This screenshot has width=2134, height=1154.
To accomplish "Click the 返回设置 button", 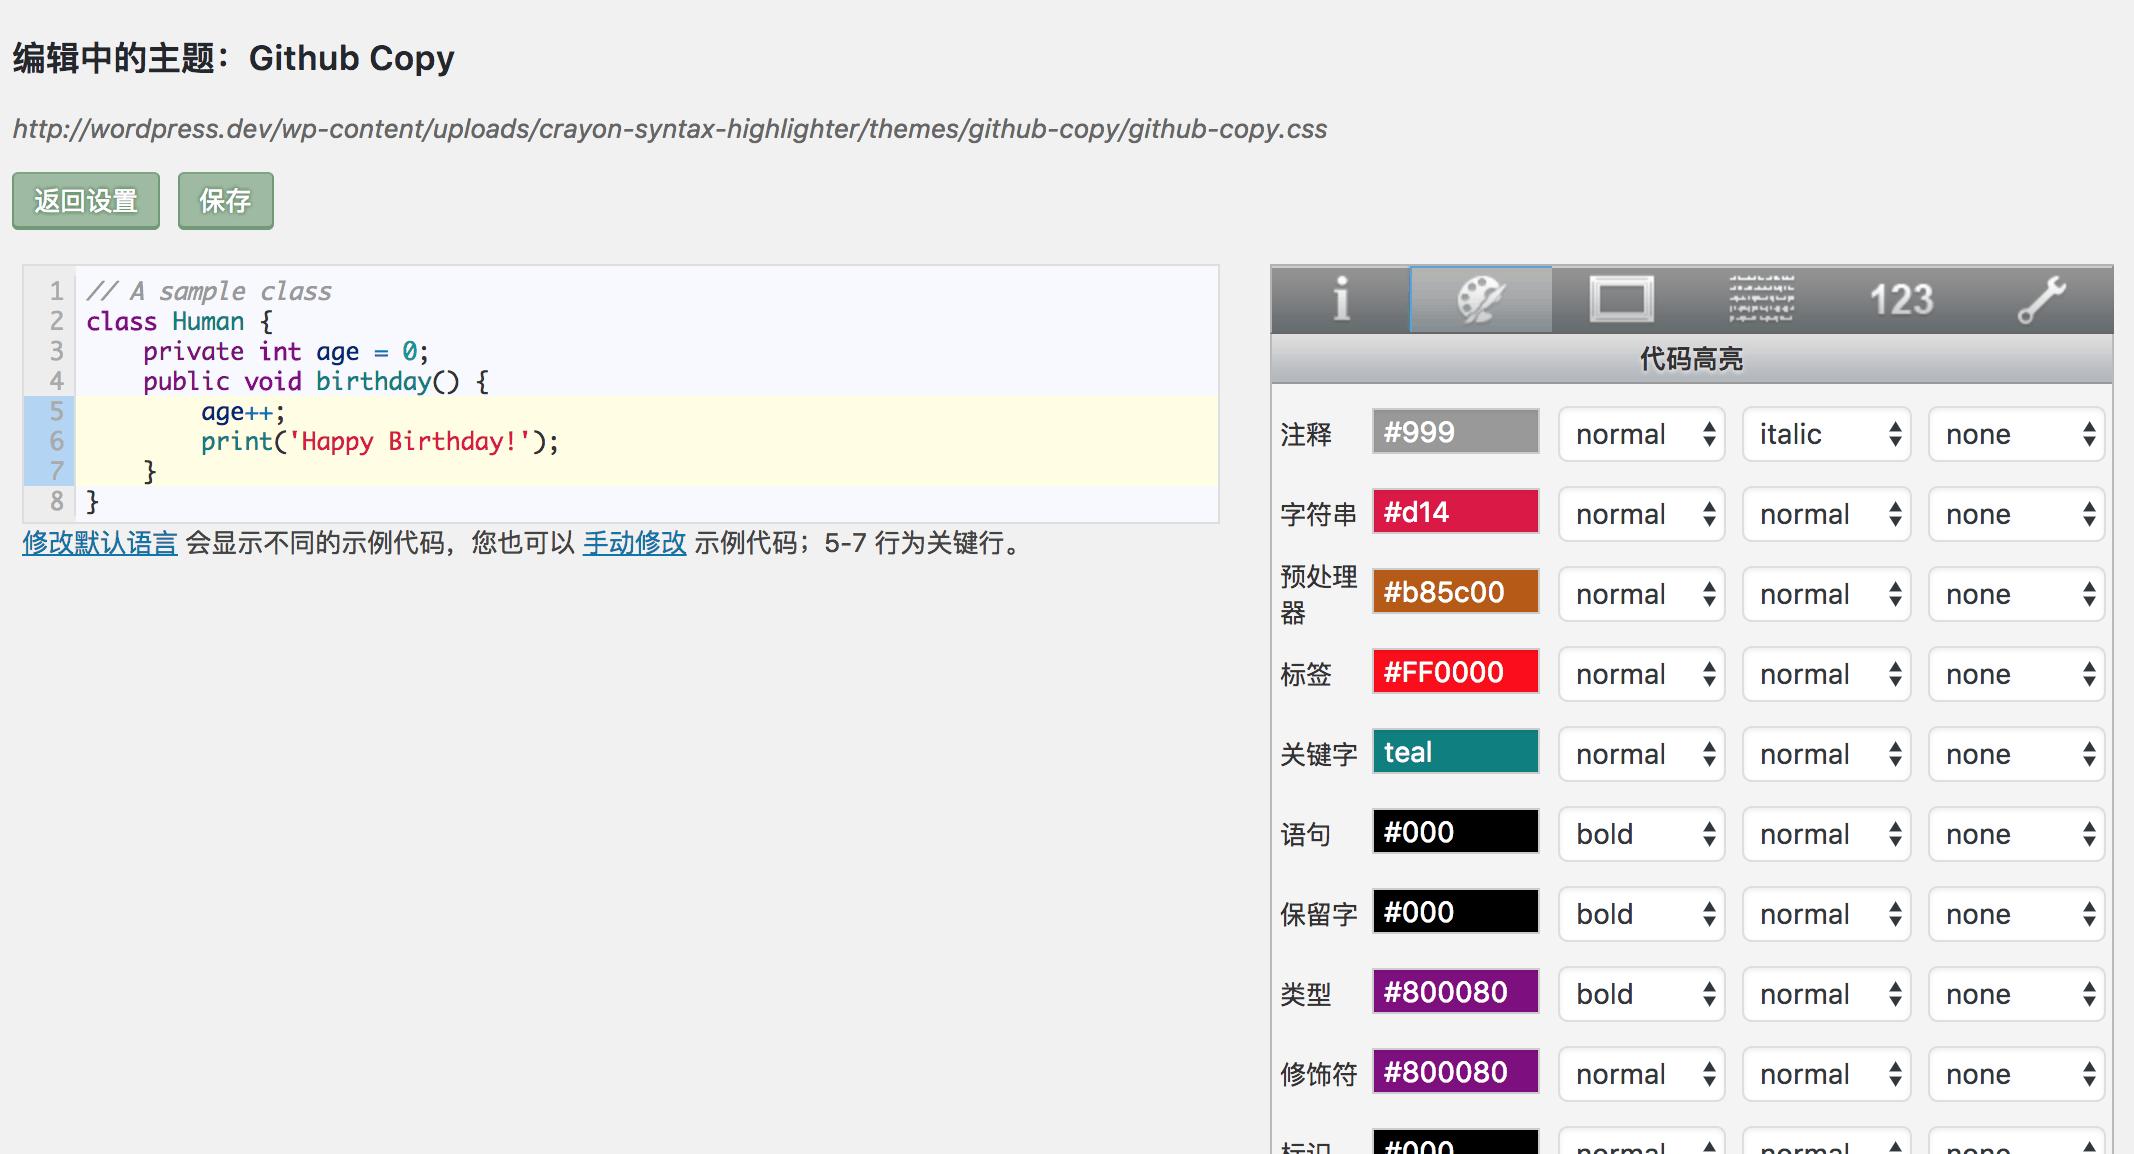I will (x=85, y=201).
